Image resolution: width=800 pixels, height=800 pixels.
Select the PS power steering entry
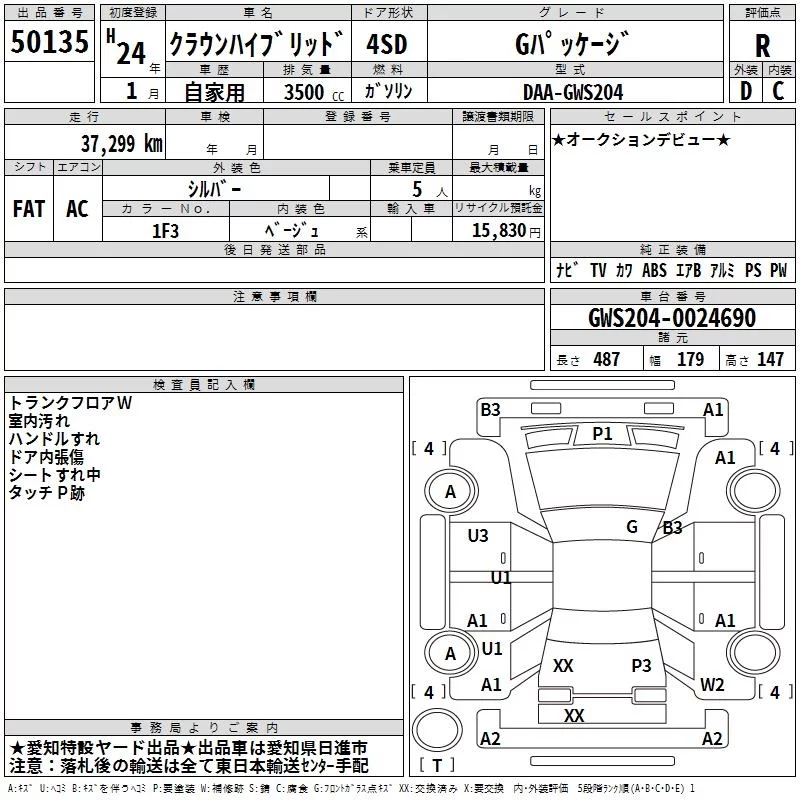(753, 270)
